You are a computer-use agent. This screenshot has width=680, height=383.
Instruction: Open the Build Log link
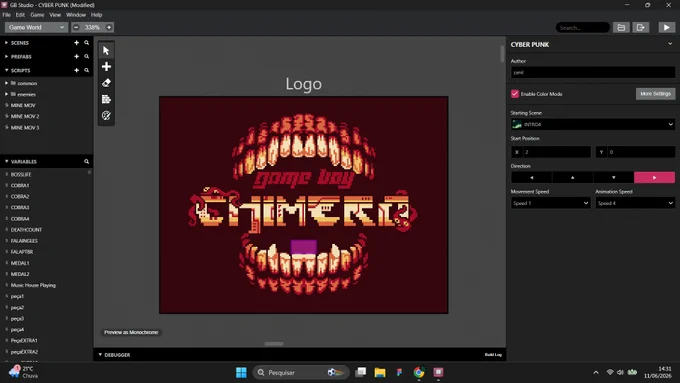493,355
